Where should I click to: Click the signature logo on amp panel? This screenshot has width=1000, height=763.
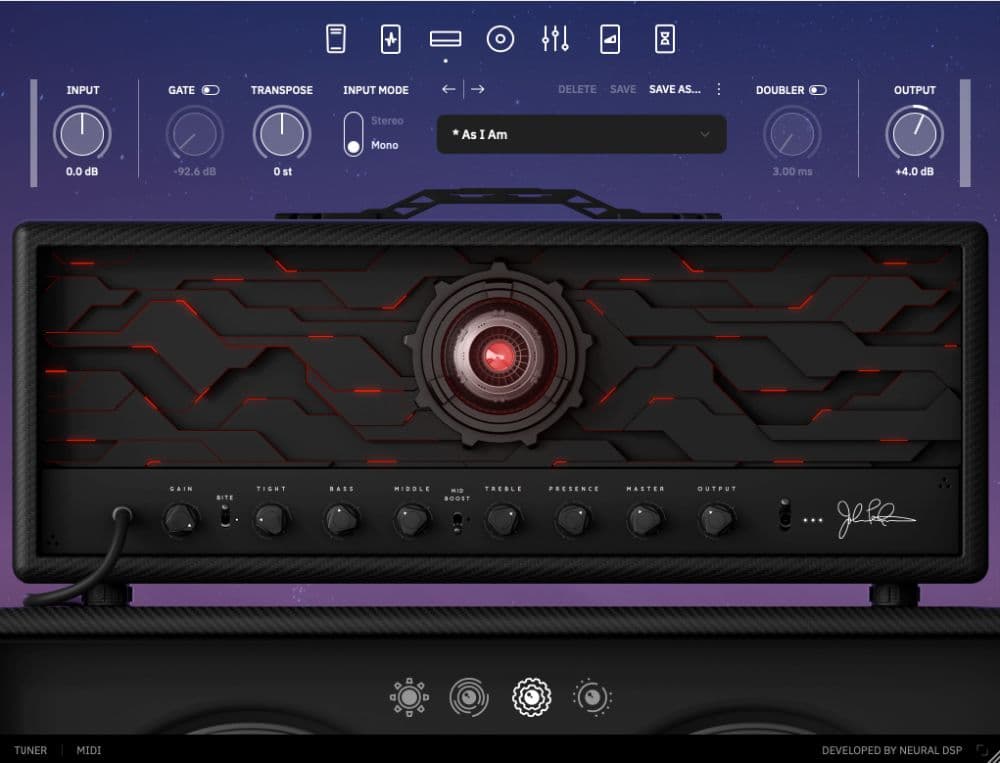[875, 519]
